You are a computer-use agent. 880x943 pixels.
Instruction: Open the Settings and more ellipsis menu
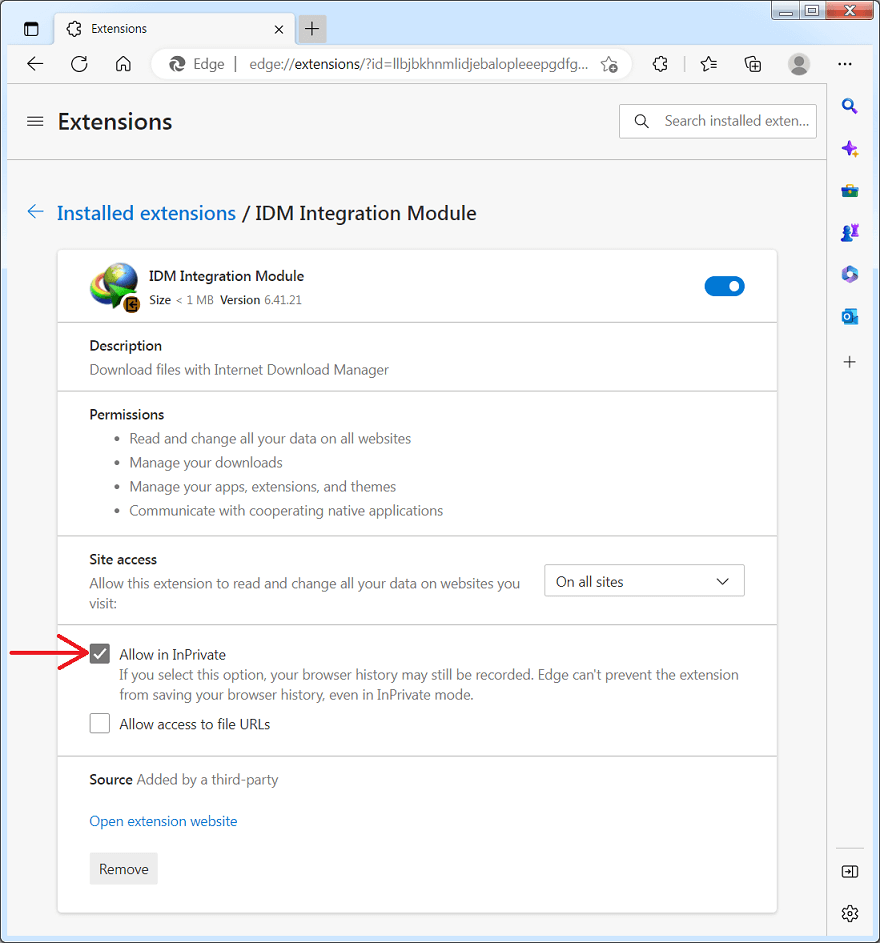(x=845, y=63)
